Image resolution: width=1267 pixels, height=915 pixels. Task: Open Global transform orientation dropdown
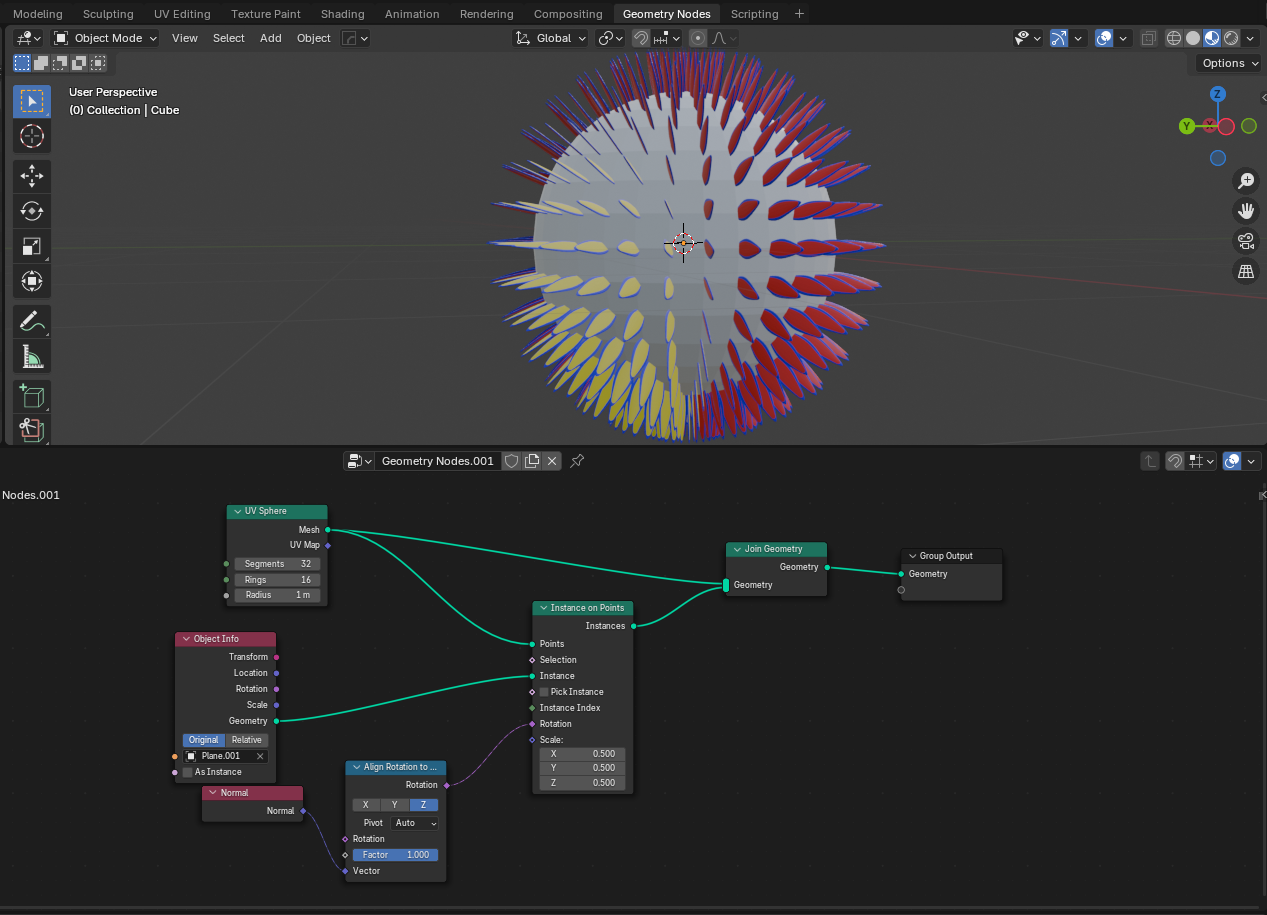pos(551,38)
